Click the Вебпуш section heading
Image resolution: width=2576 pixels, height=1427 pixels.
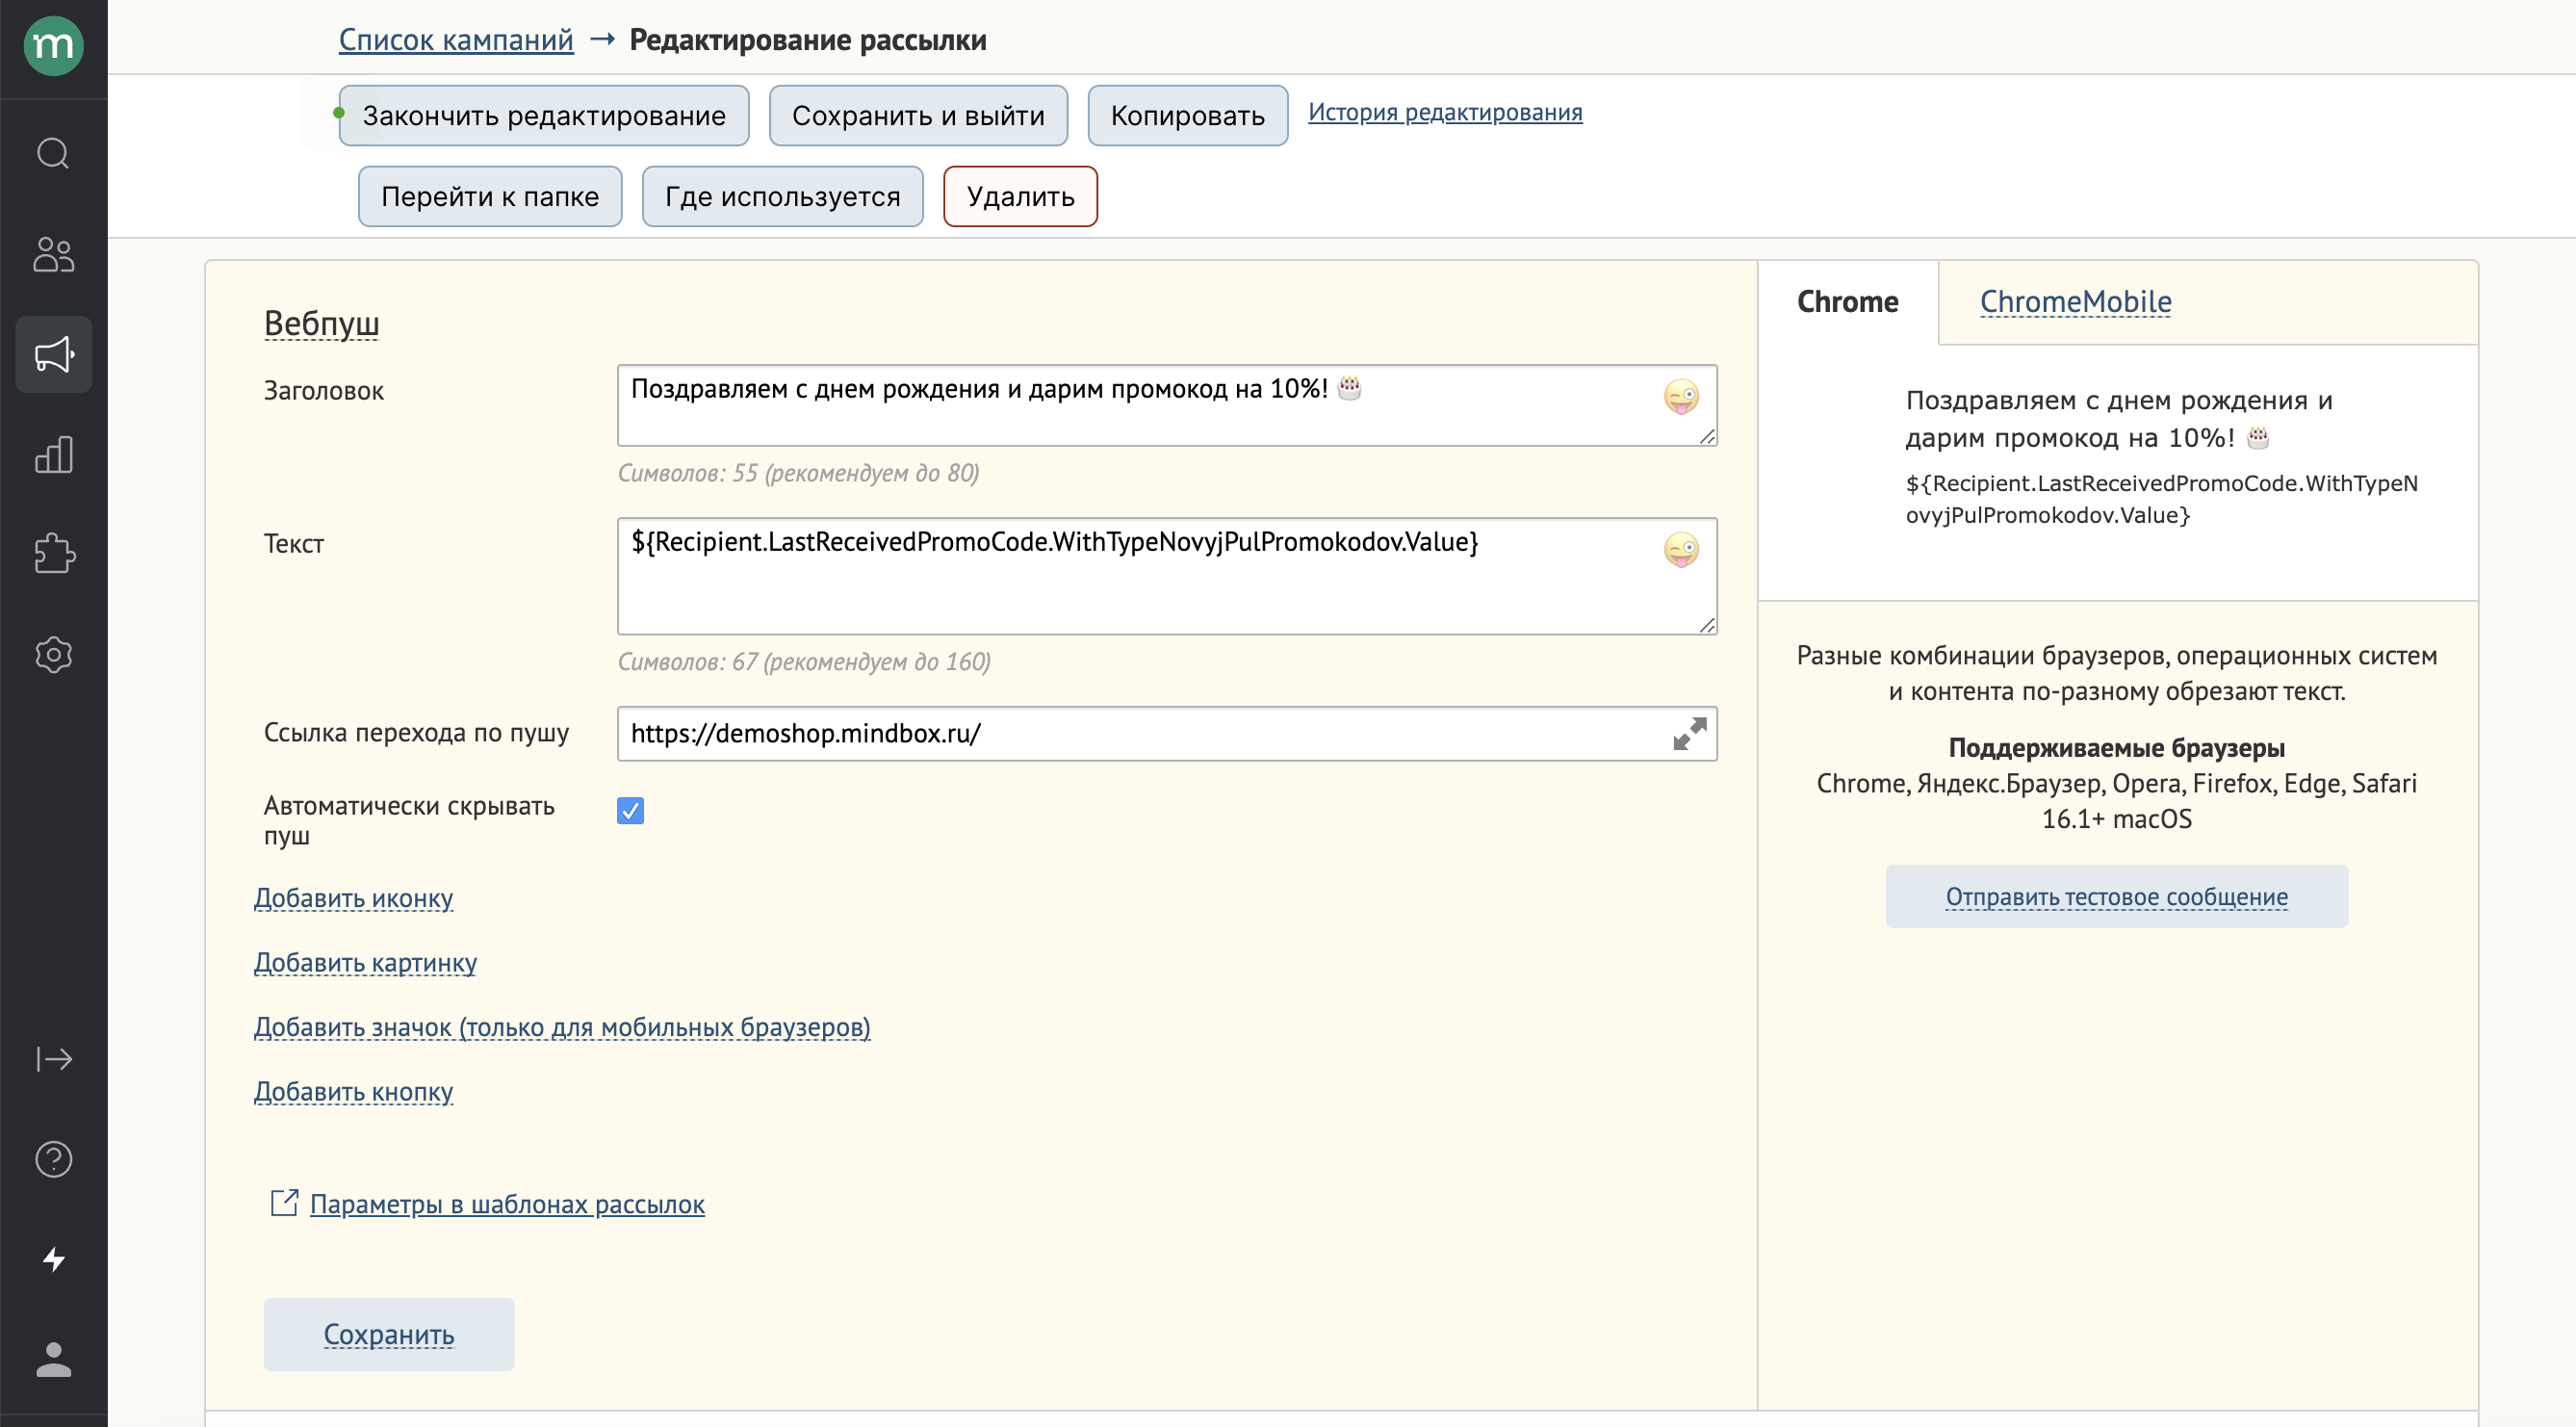pos(321,323)
